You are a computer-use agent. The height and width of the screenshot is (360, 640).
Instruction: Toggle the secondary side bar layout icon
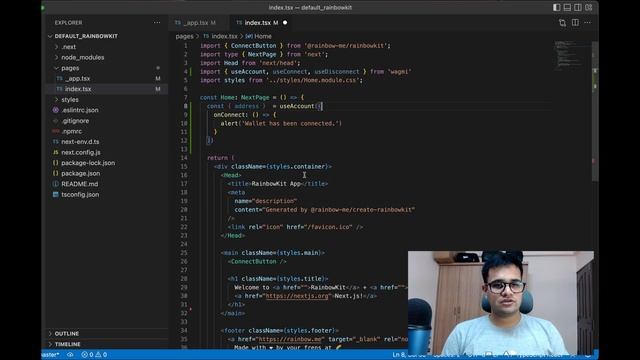(578, 7)
